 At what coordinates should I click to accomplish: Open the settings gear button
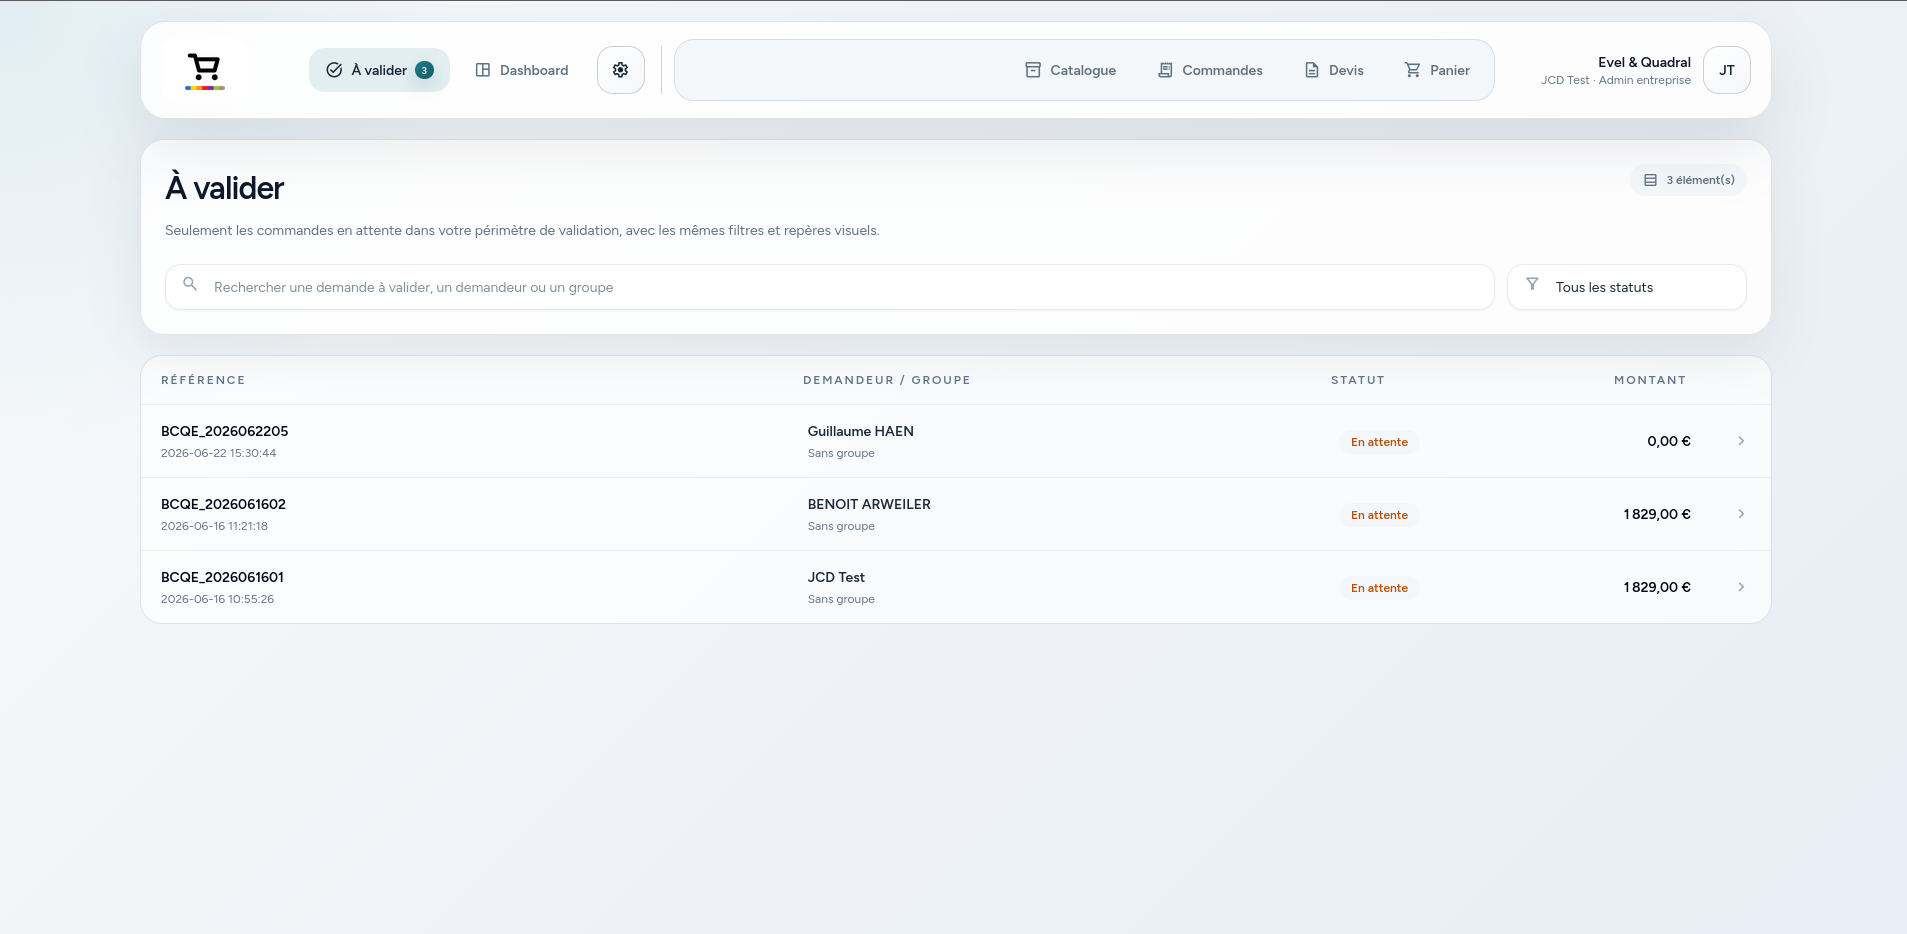621,70
